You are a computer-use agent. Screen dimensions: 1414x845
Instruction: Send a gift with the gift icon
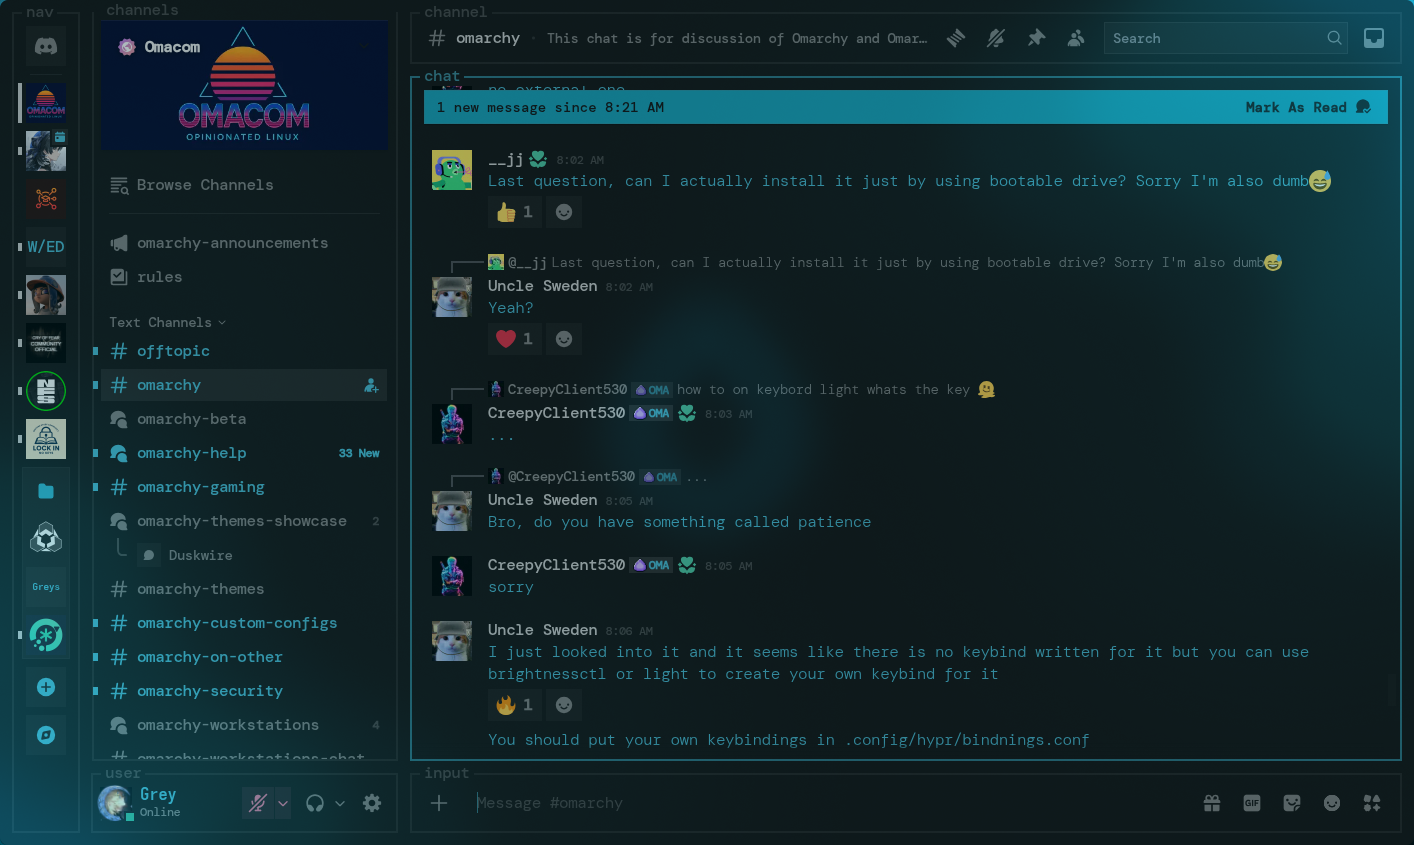(1212, 803)
